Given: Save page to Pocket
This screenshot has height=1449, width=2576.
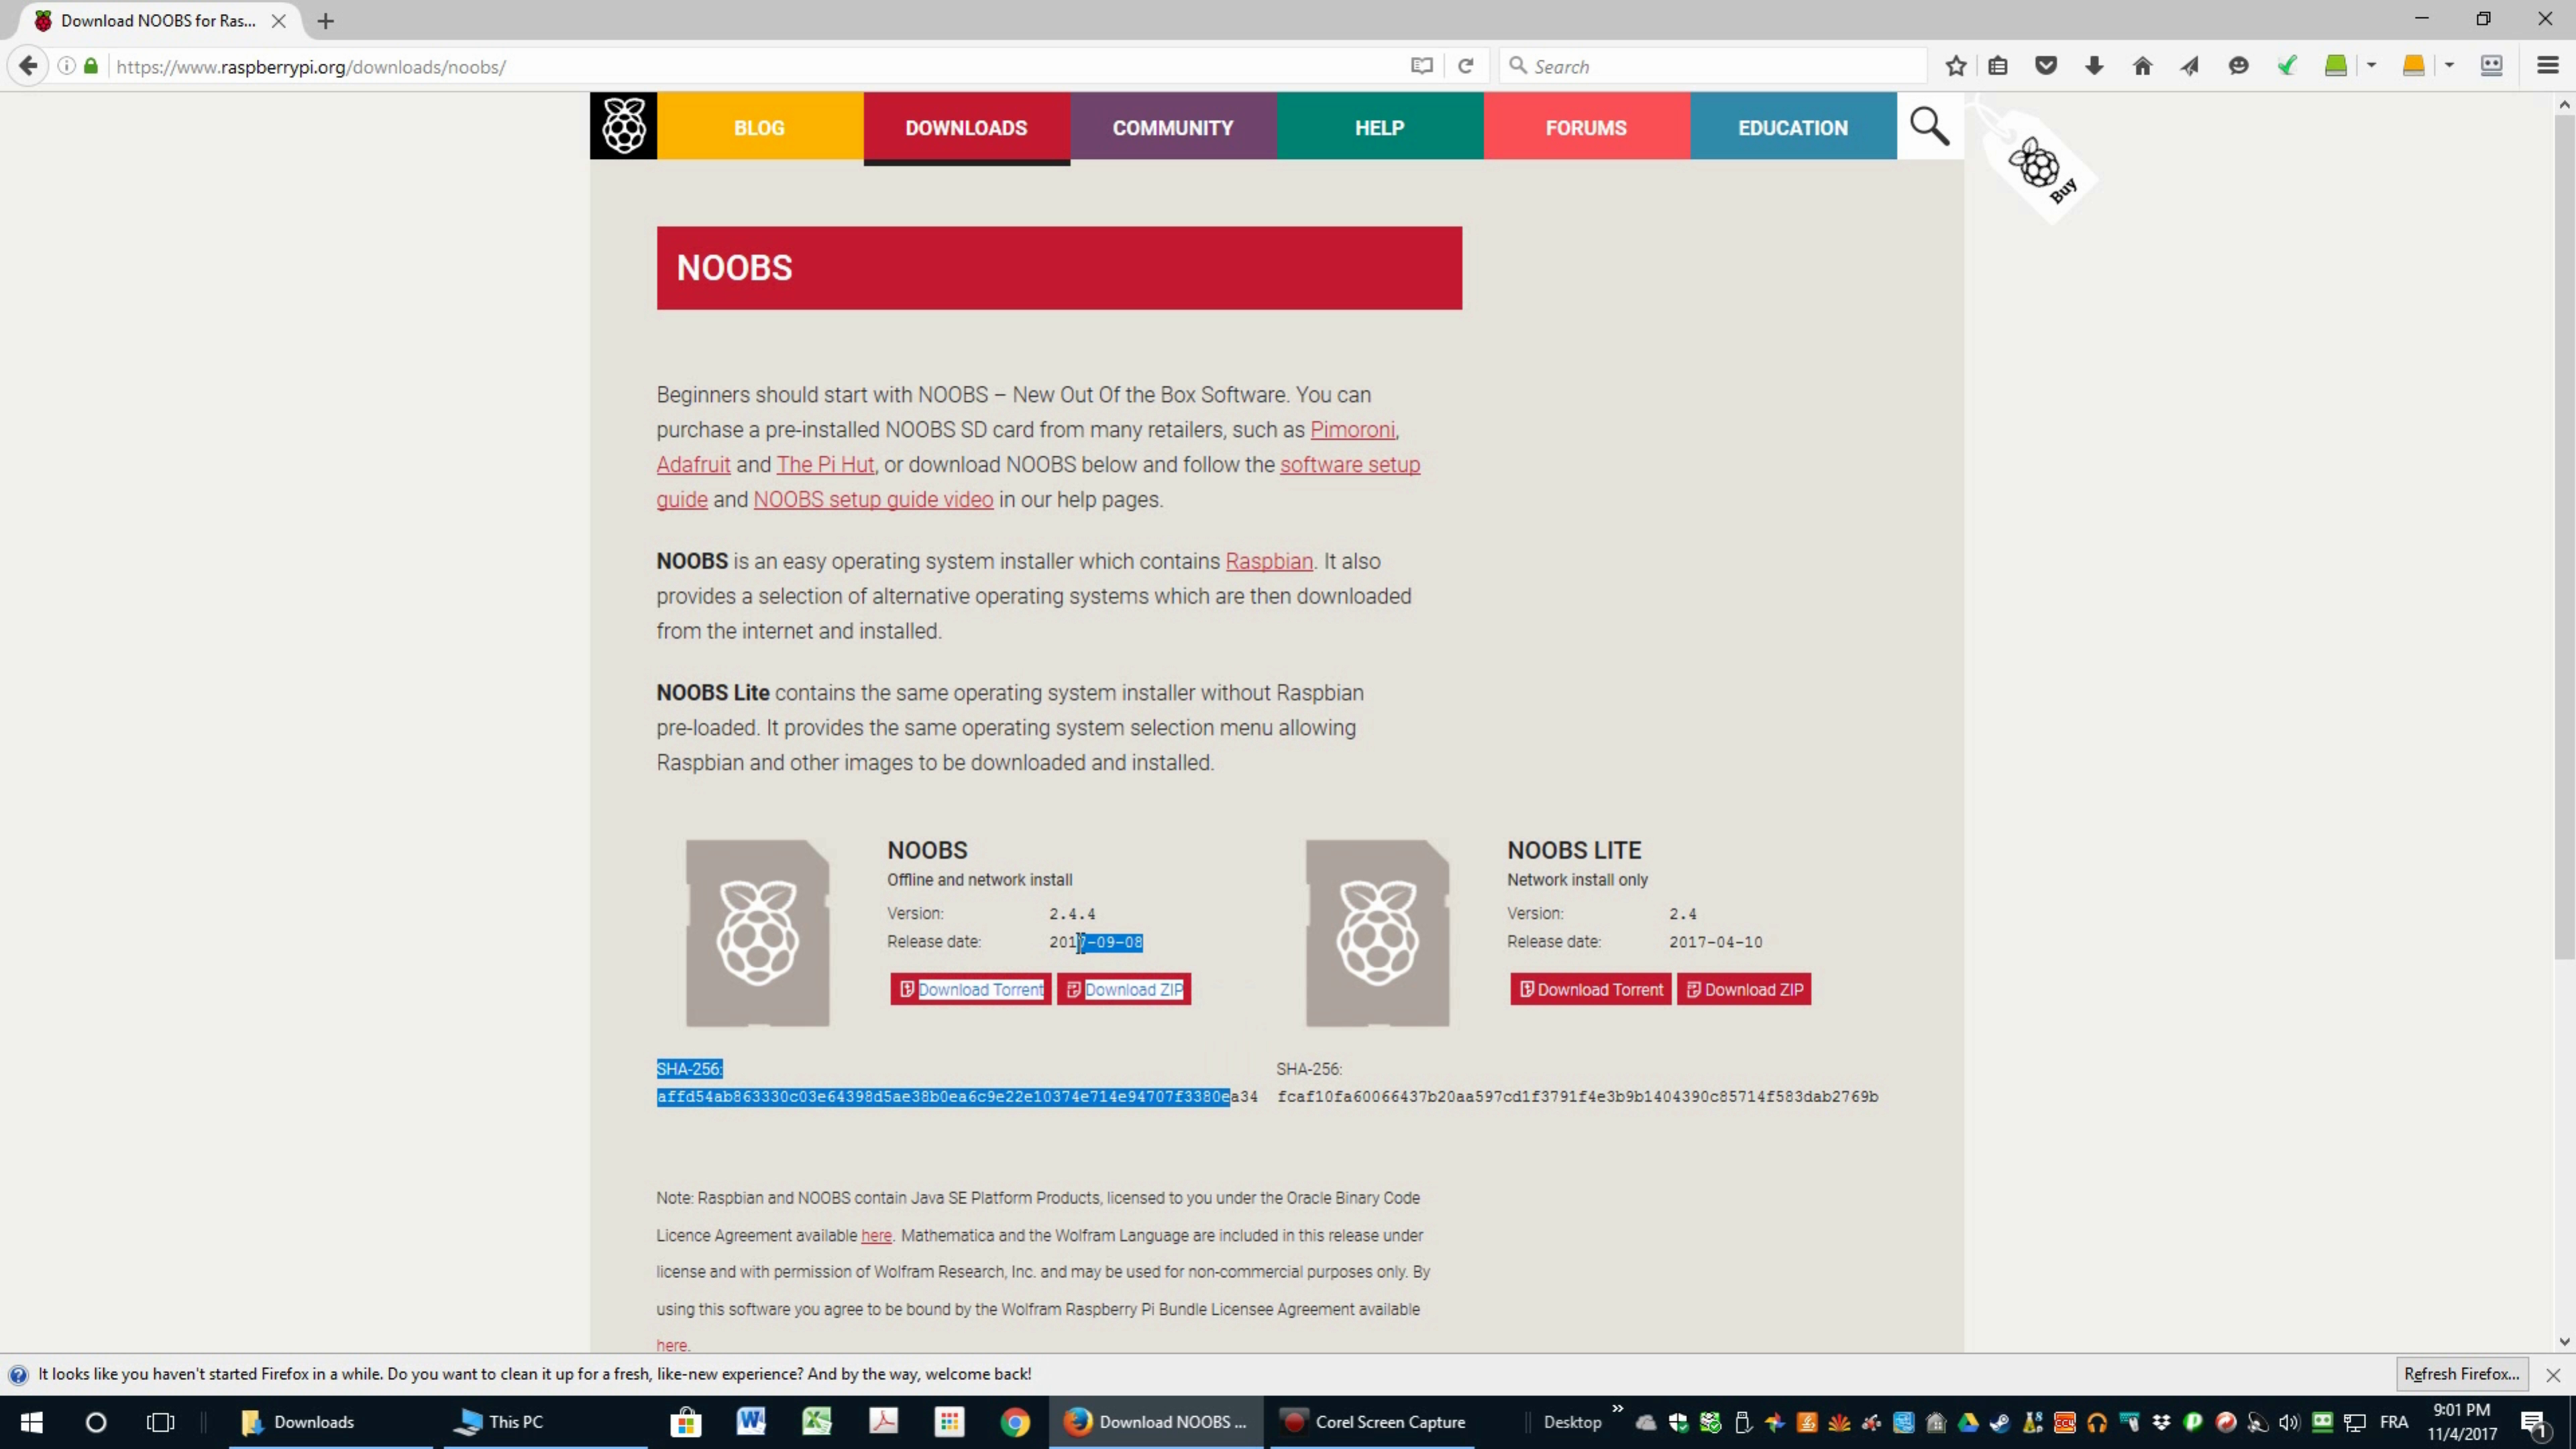Looking at the screenshot, I should [x=2046, y=66].
